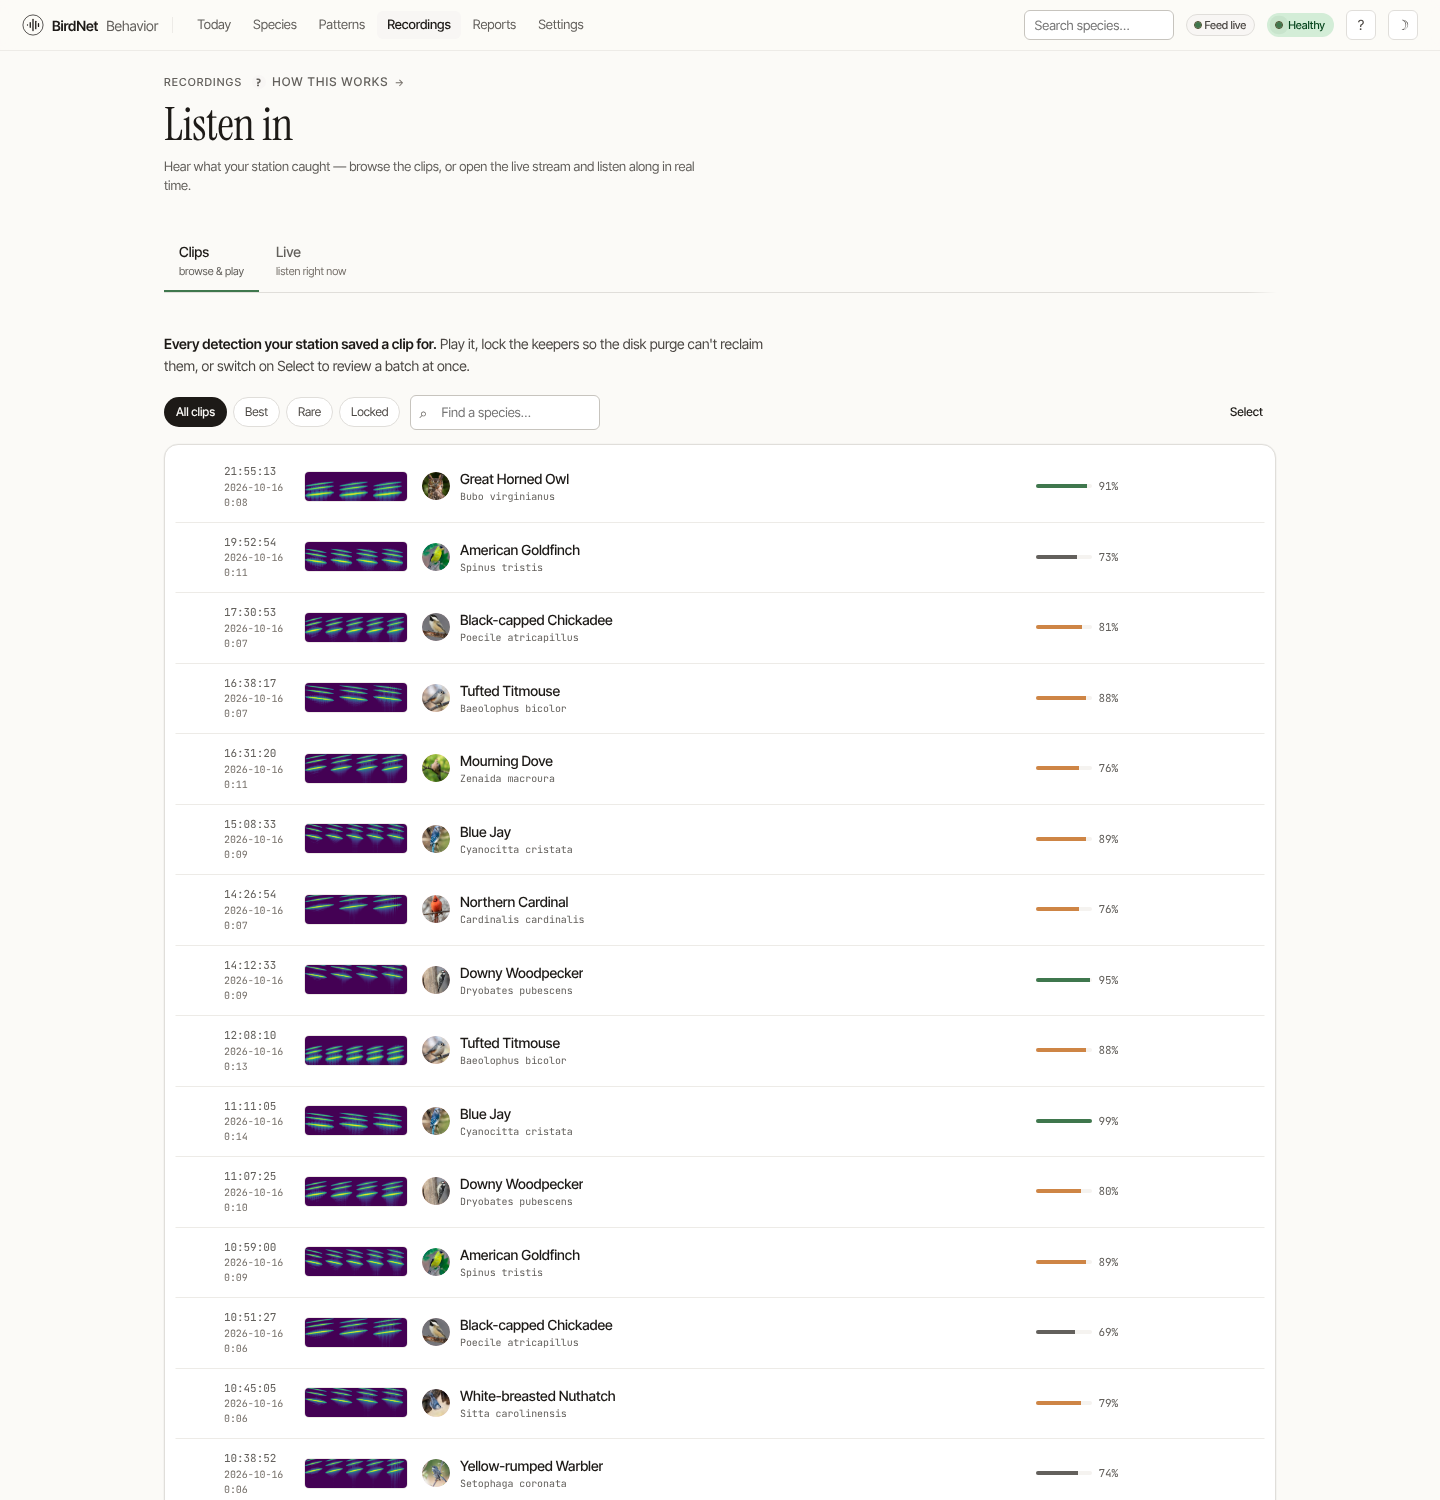This screenshot has height=1500, width=1440.
Task: Focus the Find a species field
Action: pos(505,412)
